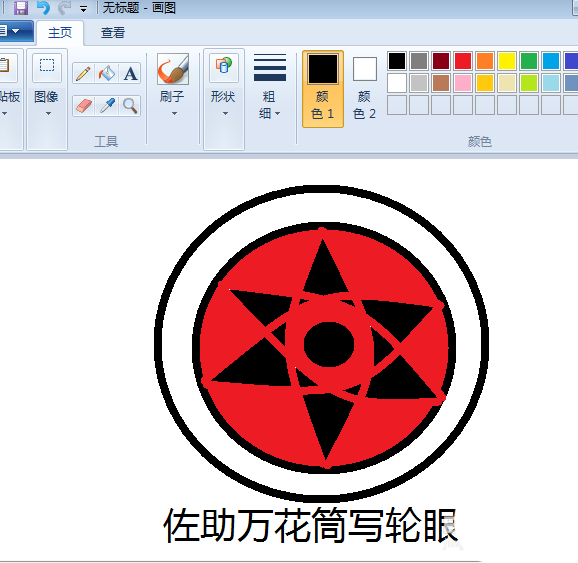Viewport: 578px width, 563px height.
Task: Expand the clipboard (贴板) dropdown arrow
Action: (4, 114)
